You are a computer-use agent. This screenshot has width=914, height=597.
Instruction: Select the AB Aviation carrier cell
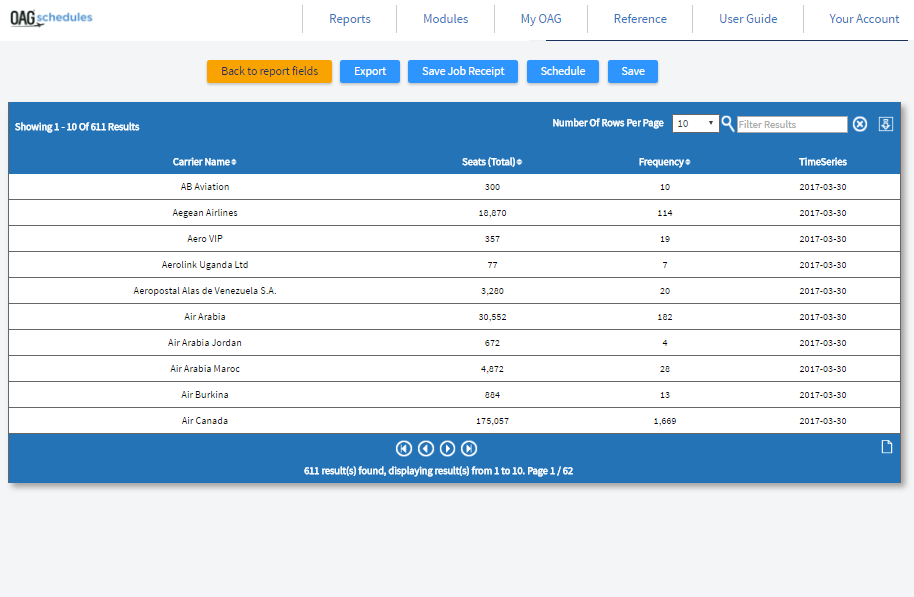pos(205,187)
